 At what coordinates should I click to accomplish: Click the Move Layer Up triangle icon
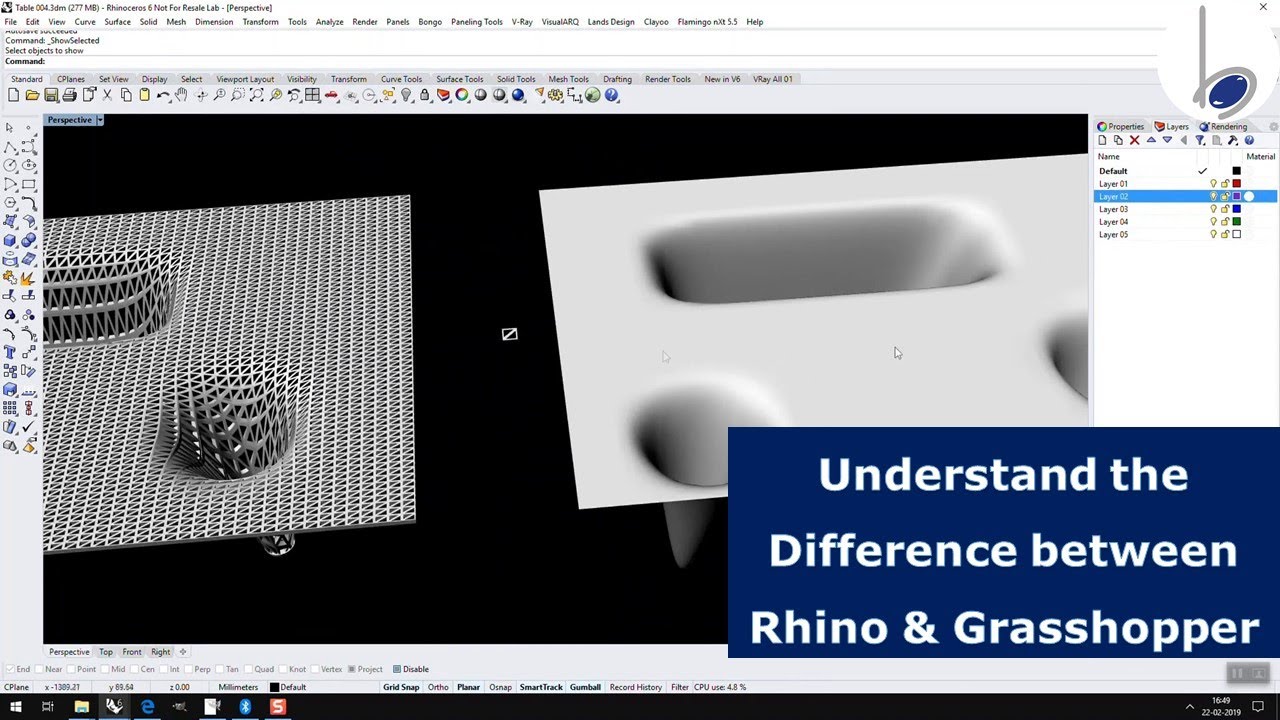(1151, 140)
